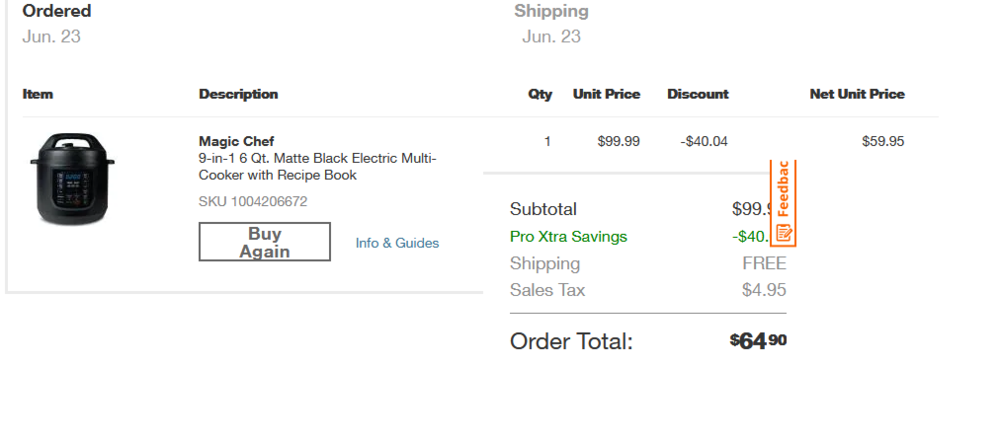Click the Ordered heading

[57, 11]
